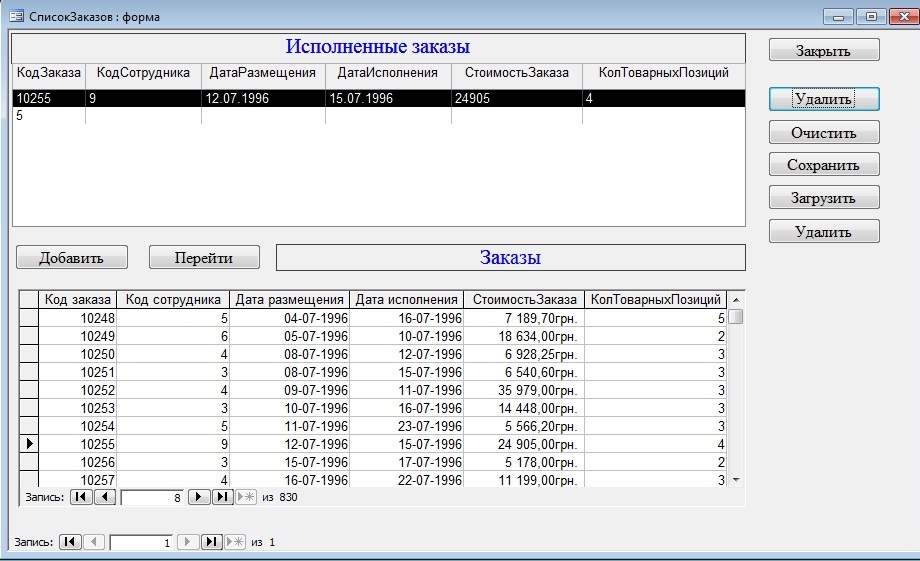
Task: Go to last record in Заказы subform navigator
Action: pyautogui.click(x=222, y=497)
